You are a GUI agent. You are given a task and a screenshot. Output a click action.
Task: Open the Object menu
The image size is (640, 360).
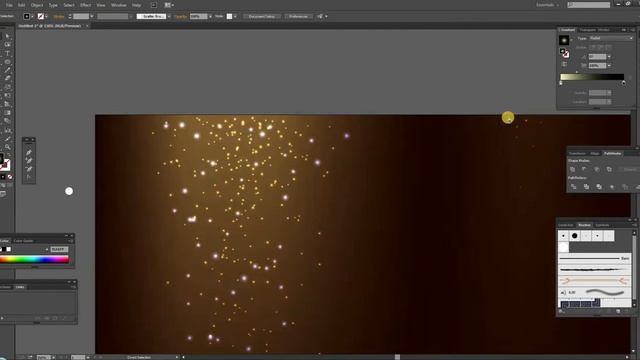click(x=37, y=5)
